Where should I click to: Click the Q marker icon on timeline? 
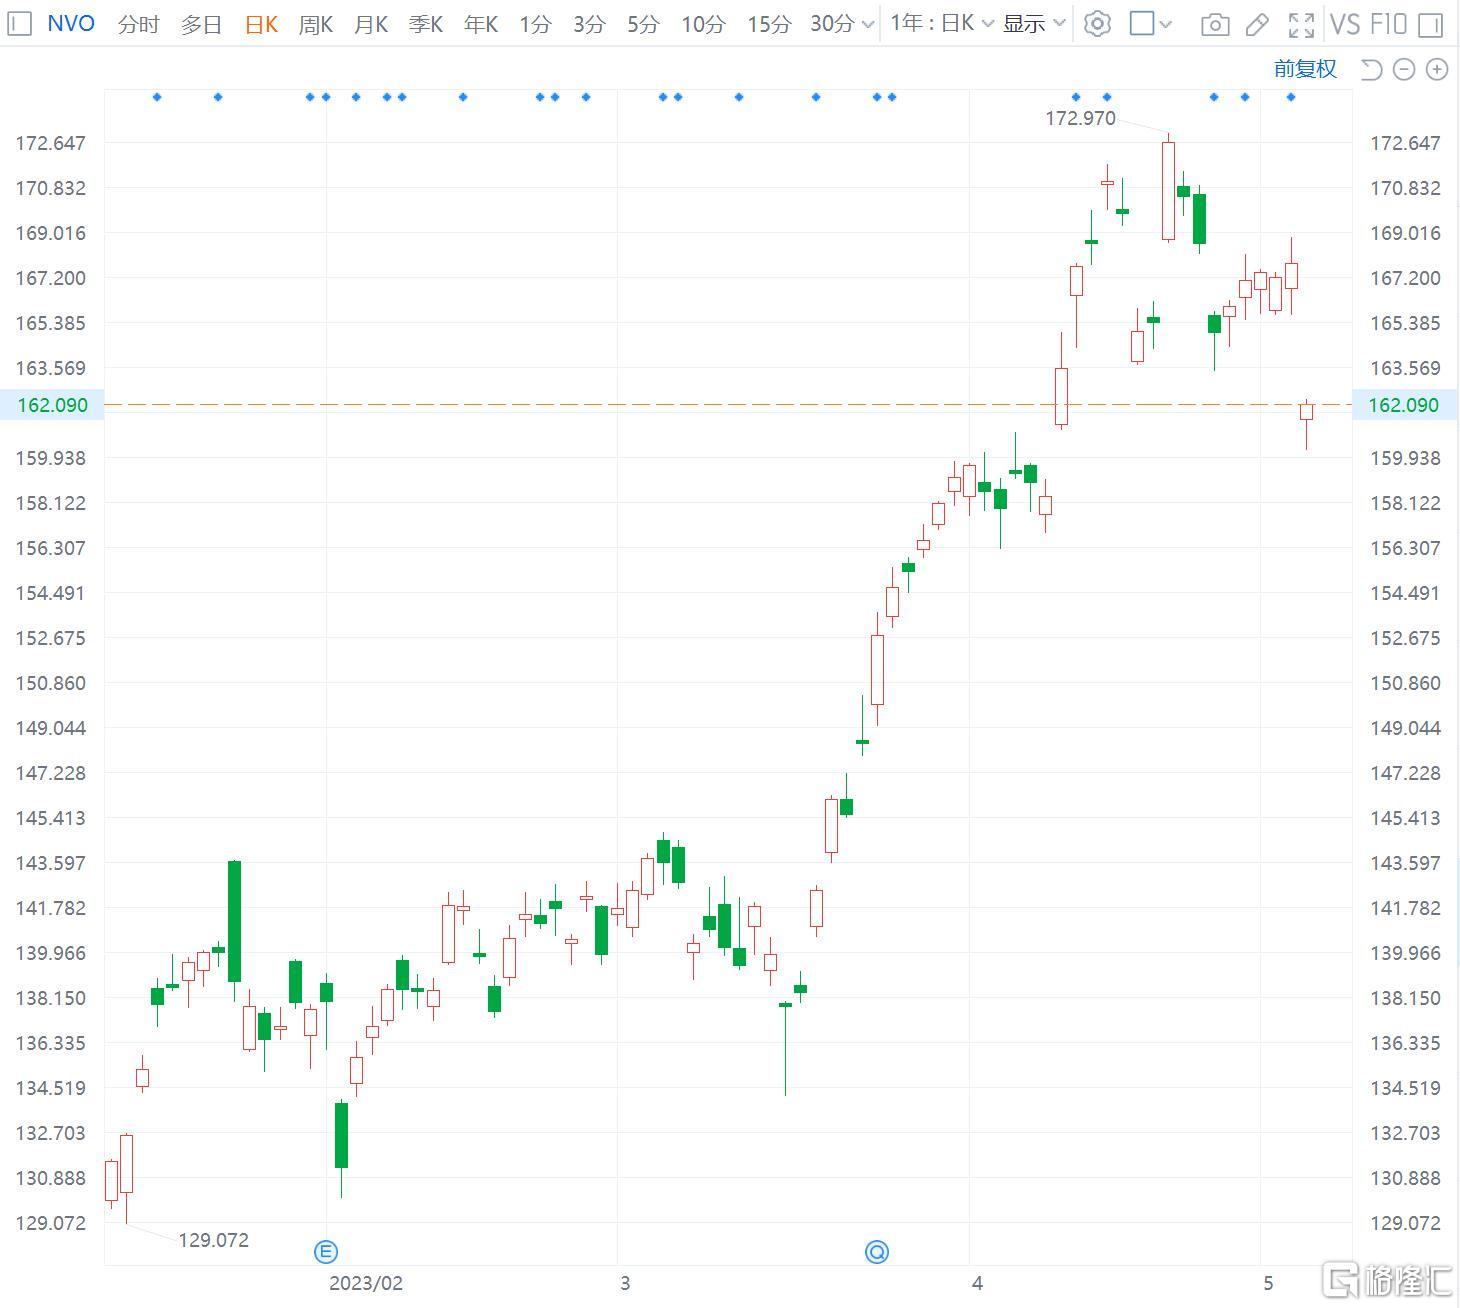[877, 1251]
